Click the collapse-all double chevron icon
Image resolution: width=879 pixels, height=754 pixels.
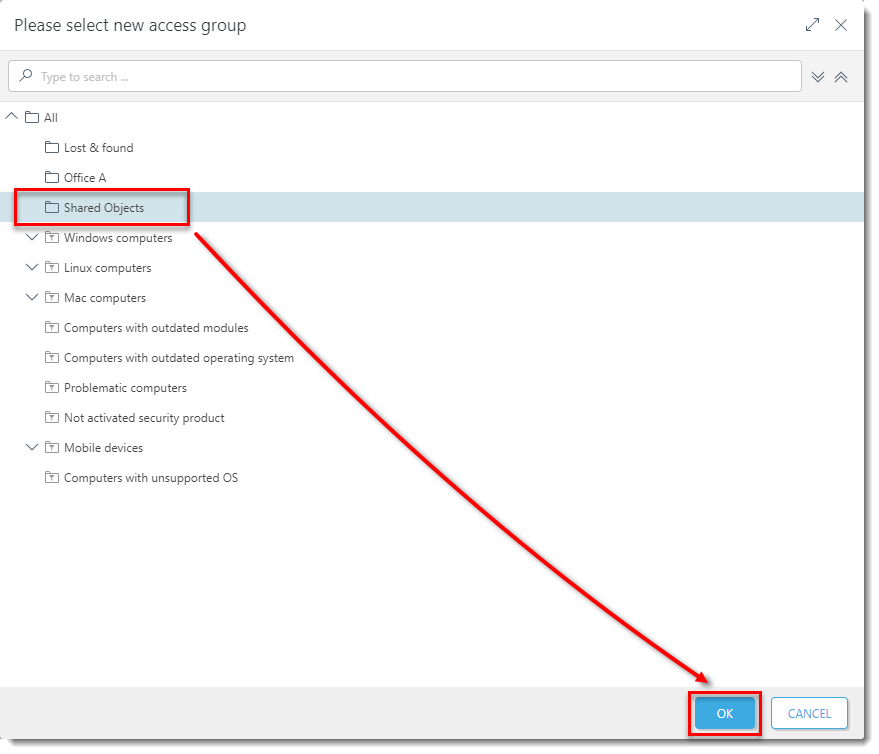pos(841,77)
